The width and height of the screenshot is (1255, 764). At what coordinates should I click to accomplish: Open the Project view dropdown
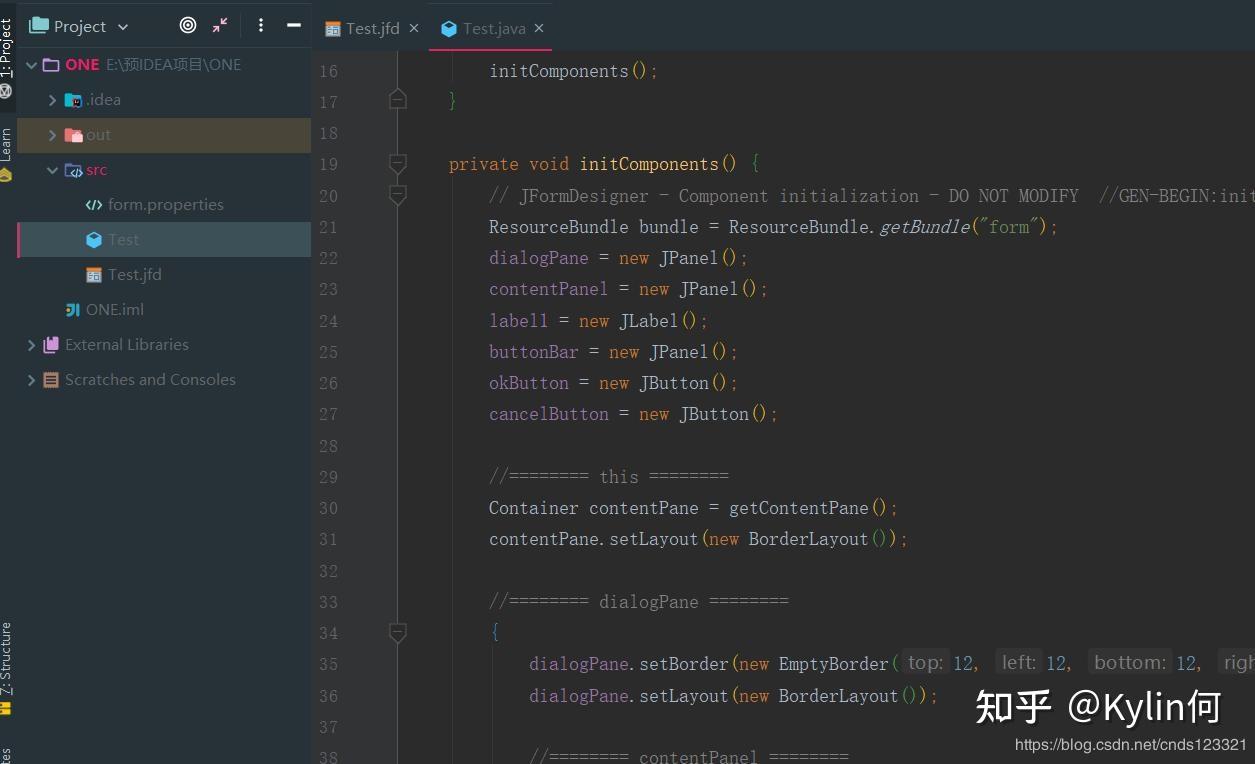pos(123,27)
